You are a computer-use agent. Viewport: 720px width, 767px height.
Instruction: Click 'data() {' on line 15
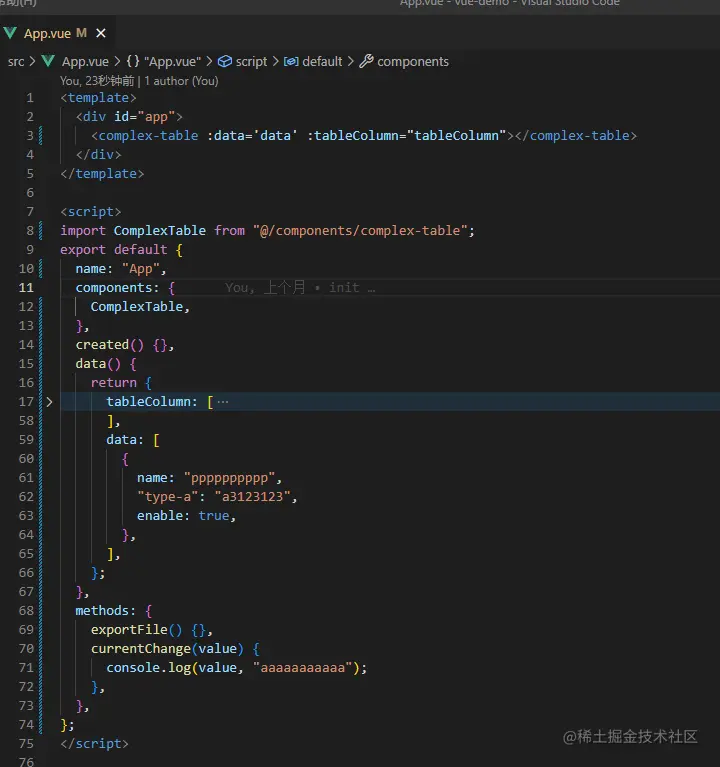click(x=106, y=364)
